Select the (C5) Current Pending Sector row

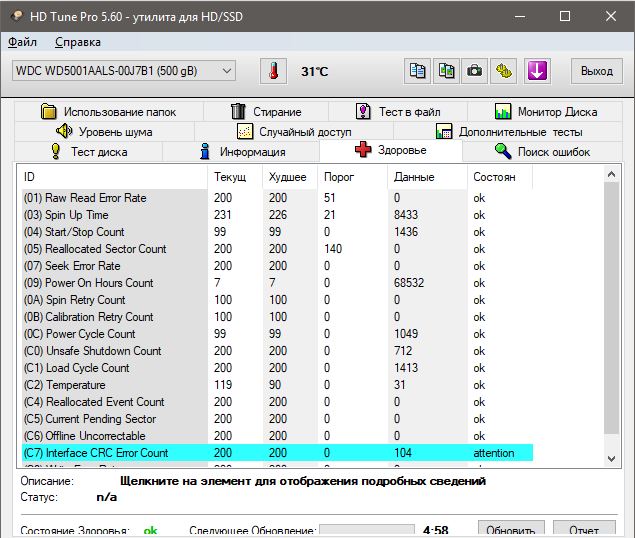[277, 419]
